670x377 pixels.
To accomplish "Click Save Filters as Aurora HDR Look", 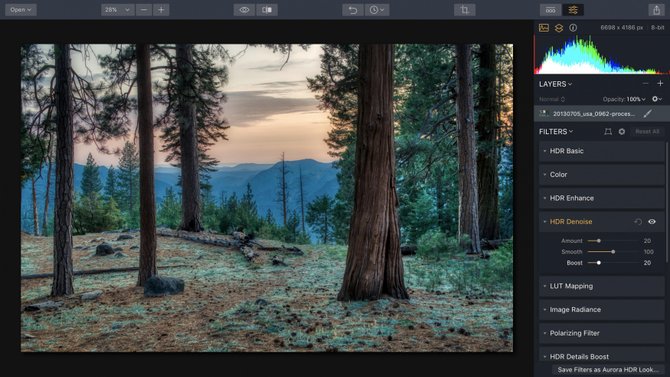I will click(x=608, y=369).
